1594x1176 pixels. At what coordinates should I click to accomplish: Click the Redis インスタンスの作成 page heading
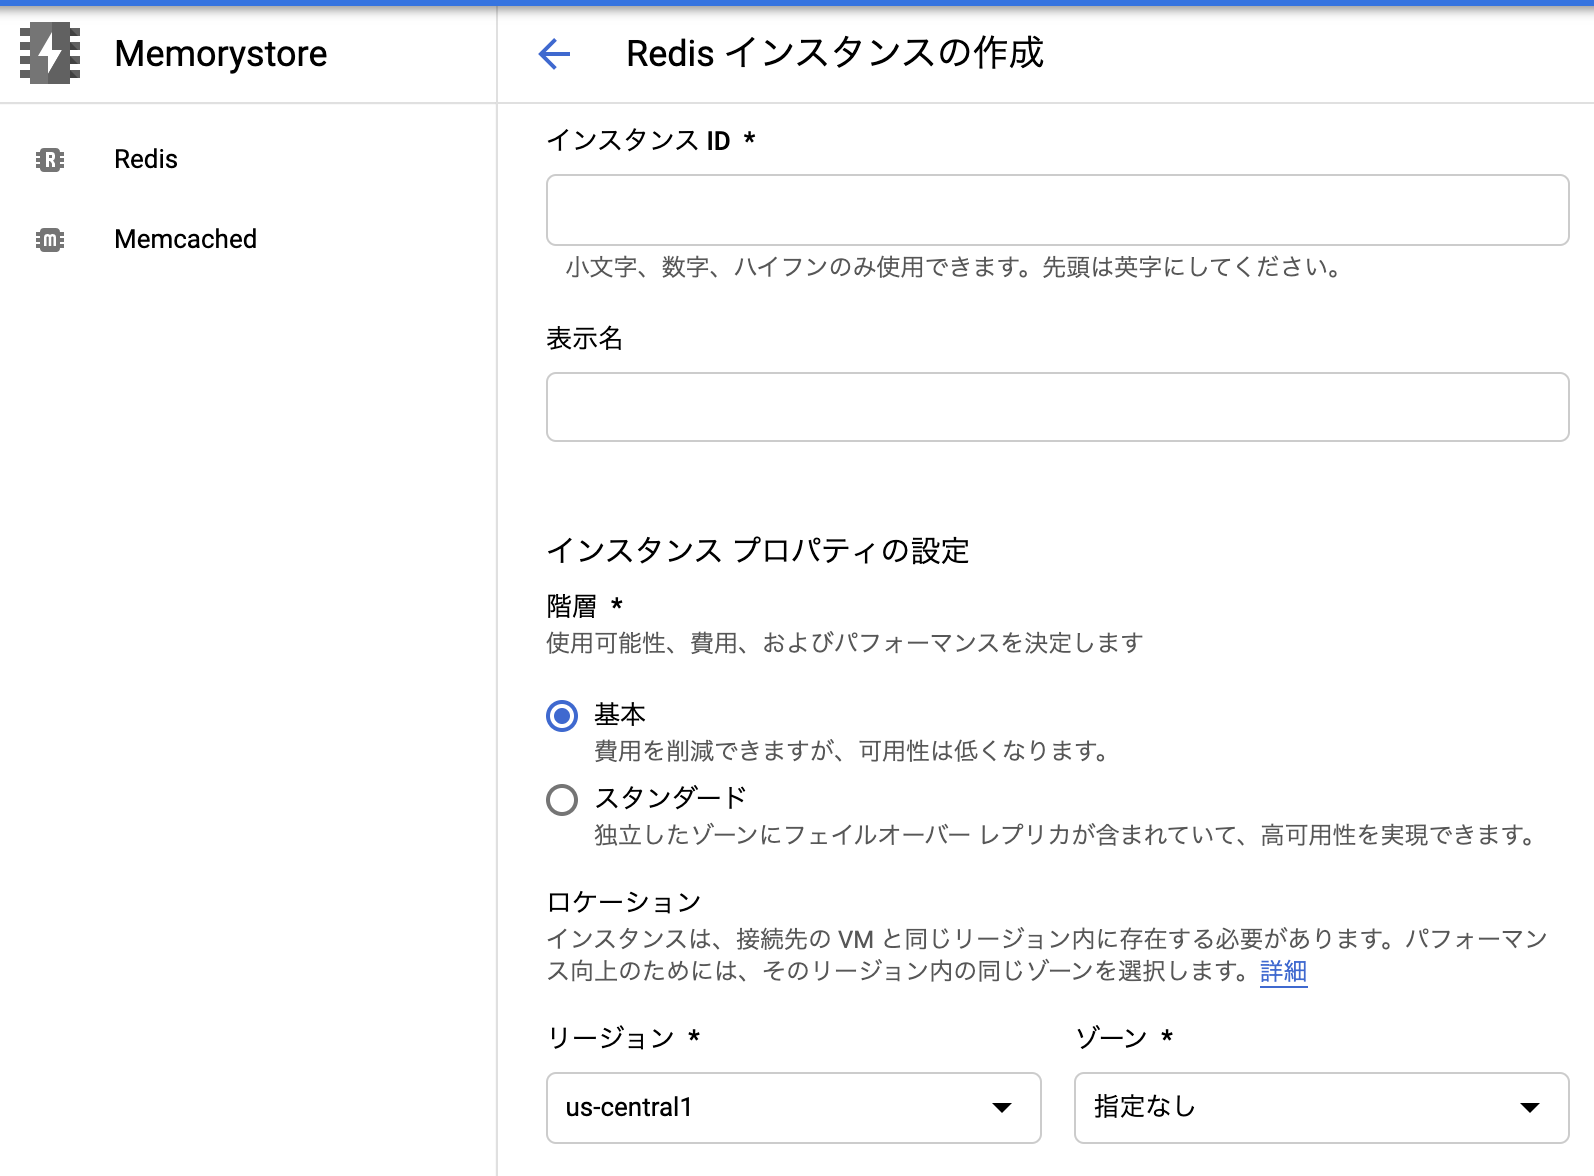click(835, 53)
